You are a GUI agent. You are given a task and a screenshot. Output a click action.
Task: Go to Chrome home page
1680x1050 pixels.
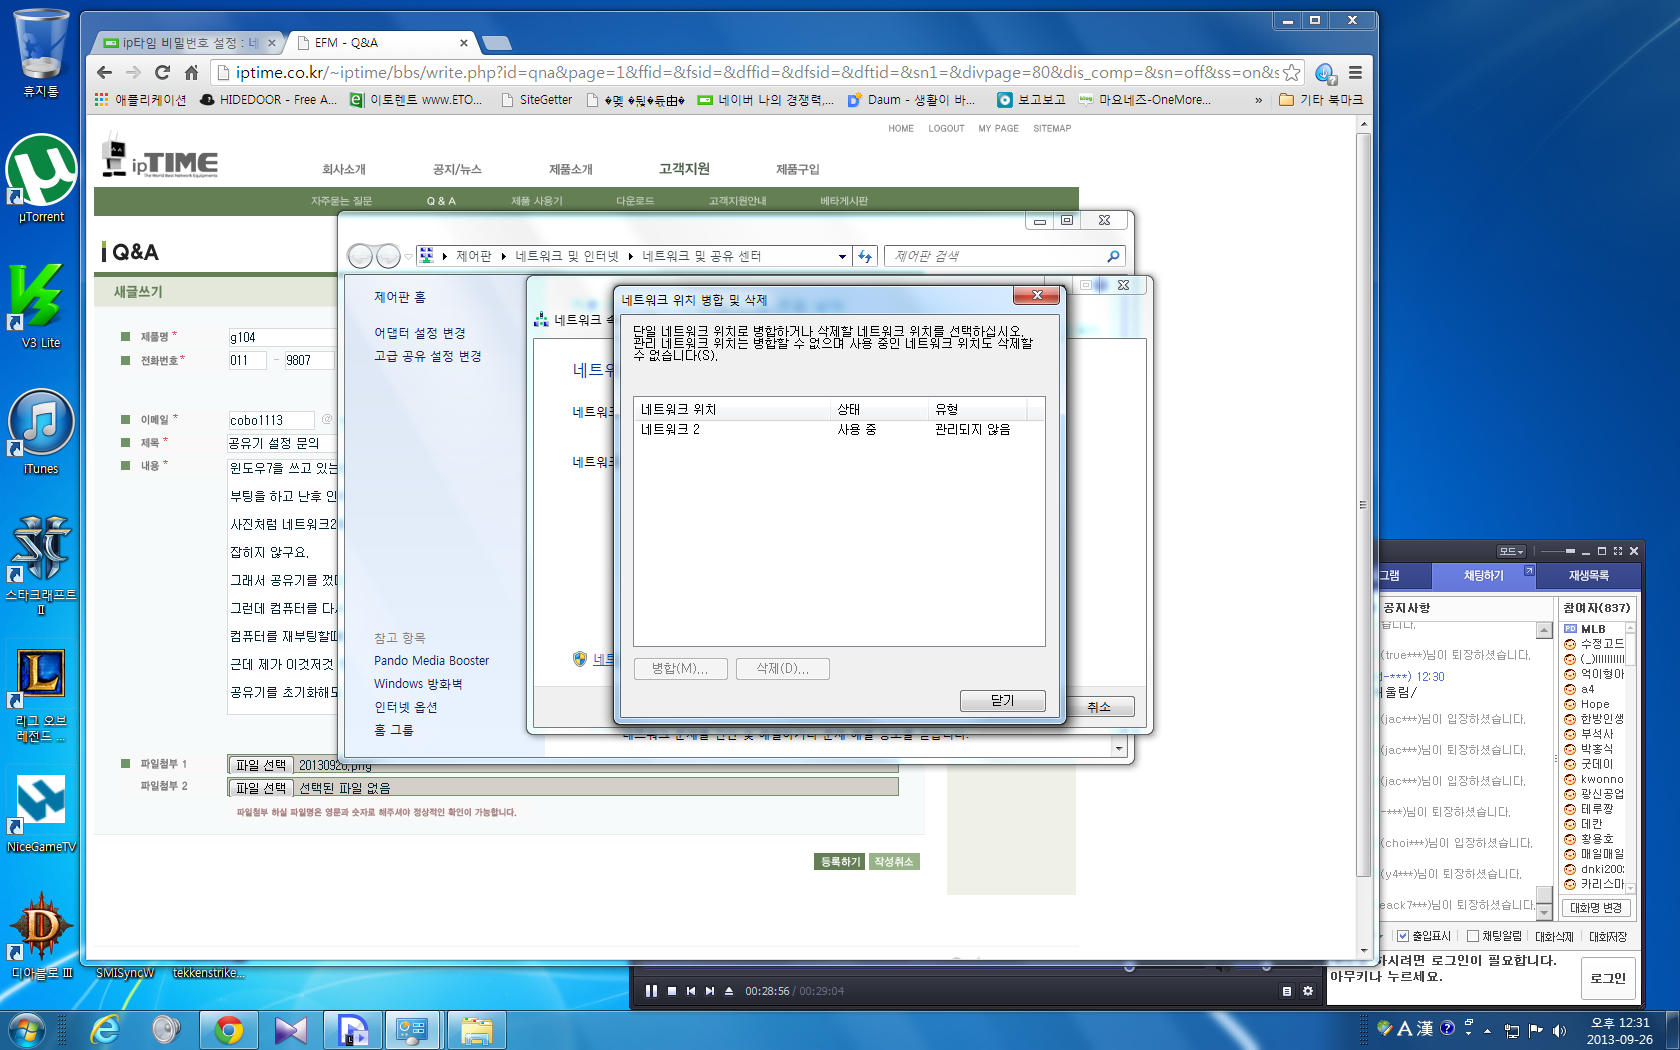tap(191, 72)
